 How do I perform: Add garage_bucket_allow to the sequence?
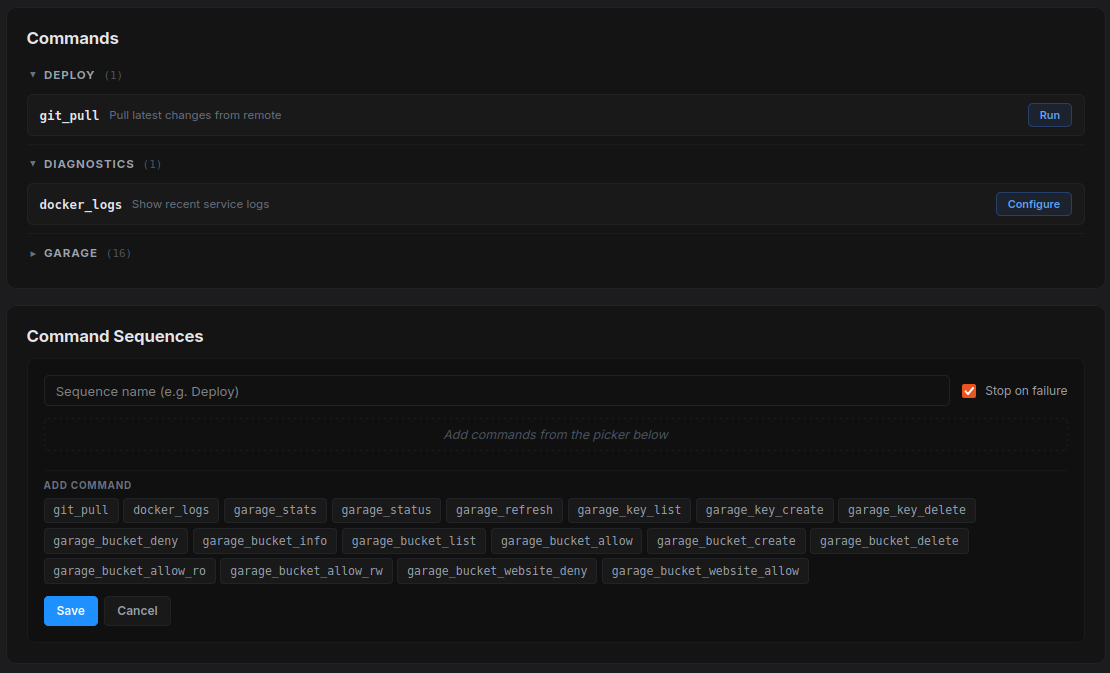coord(567,541)
